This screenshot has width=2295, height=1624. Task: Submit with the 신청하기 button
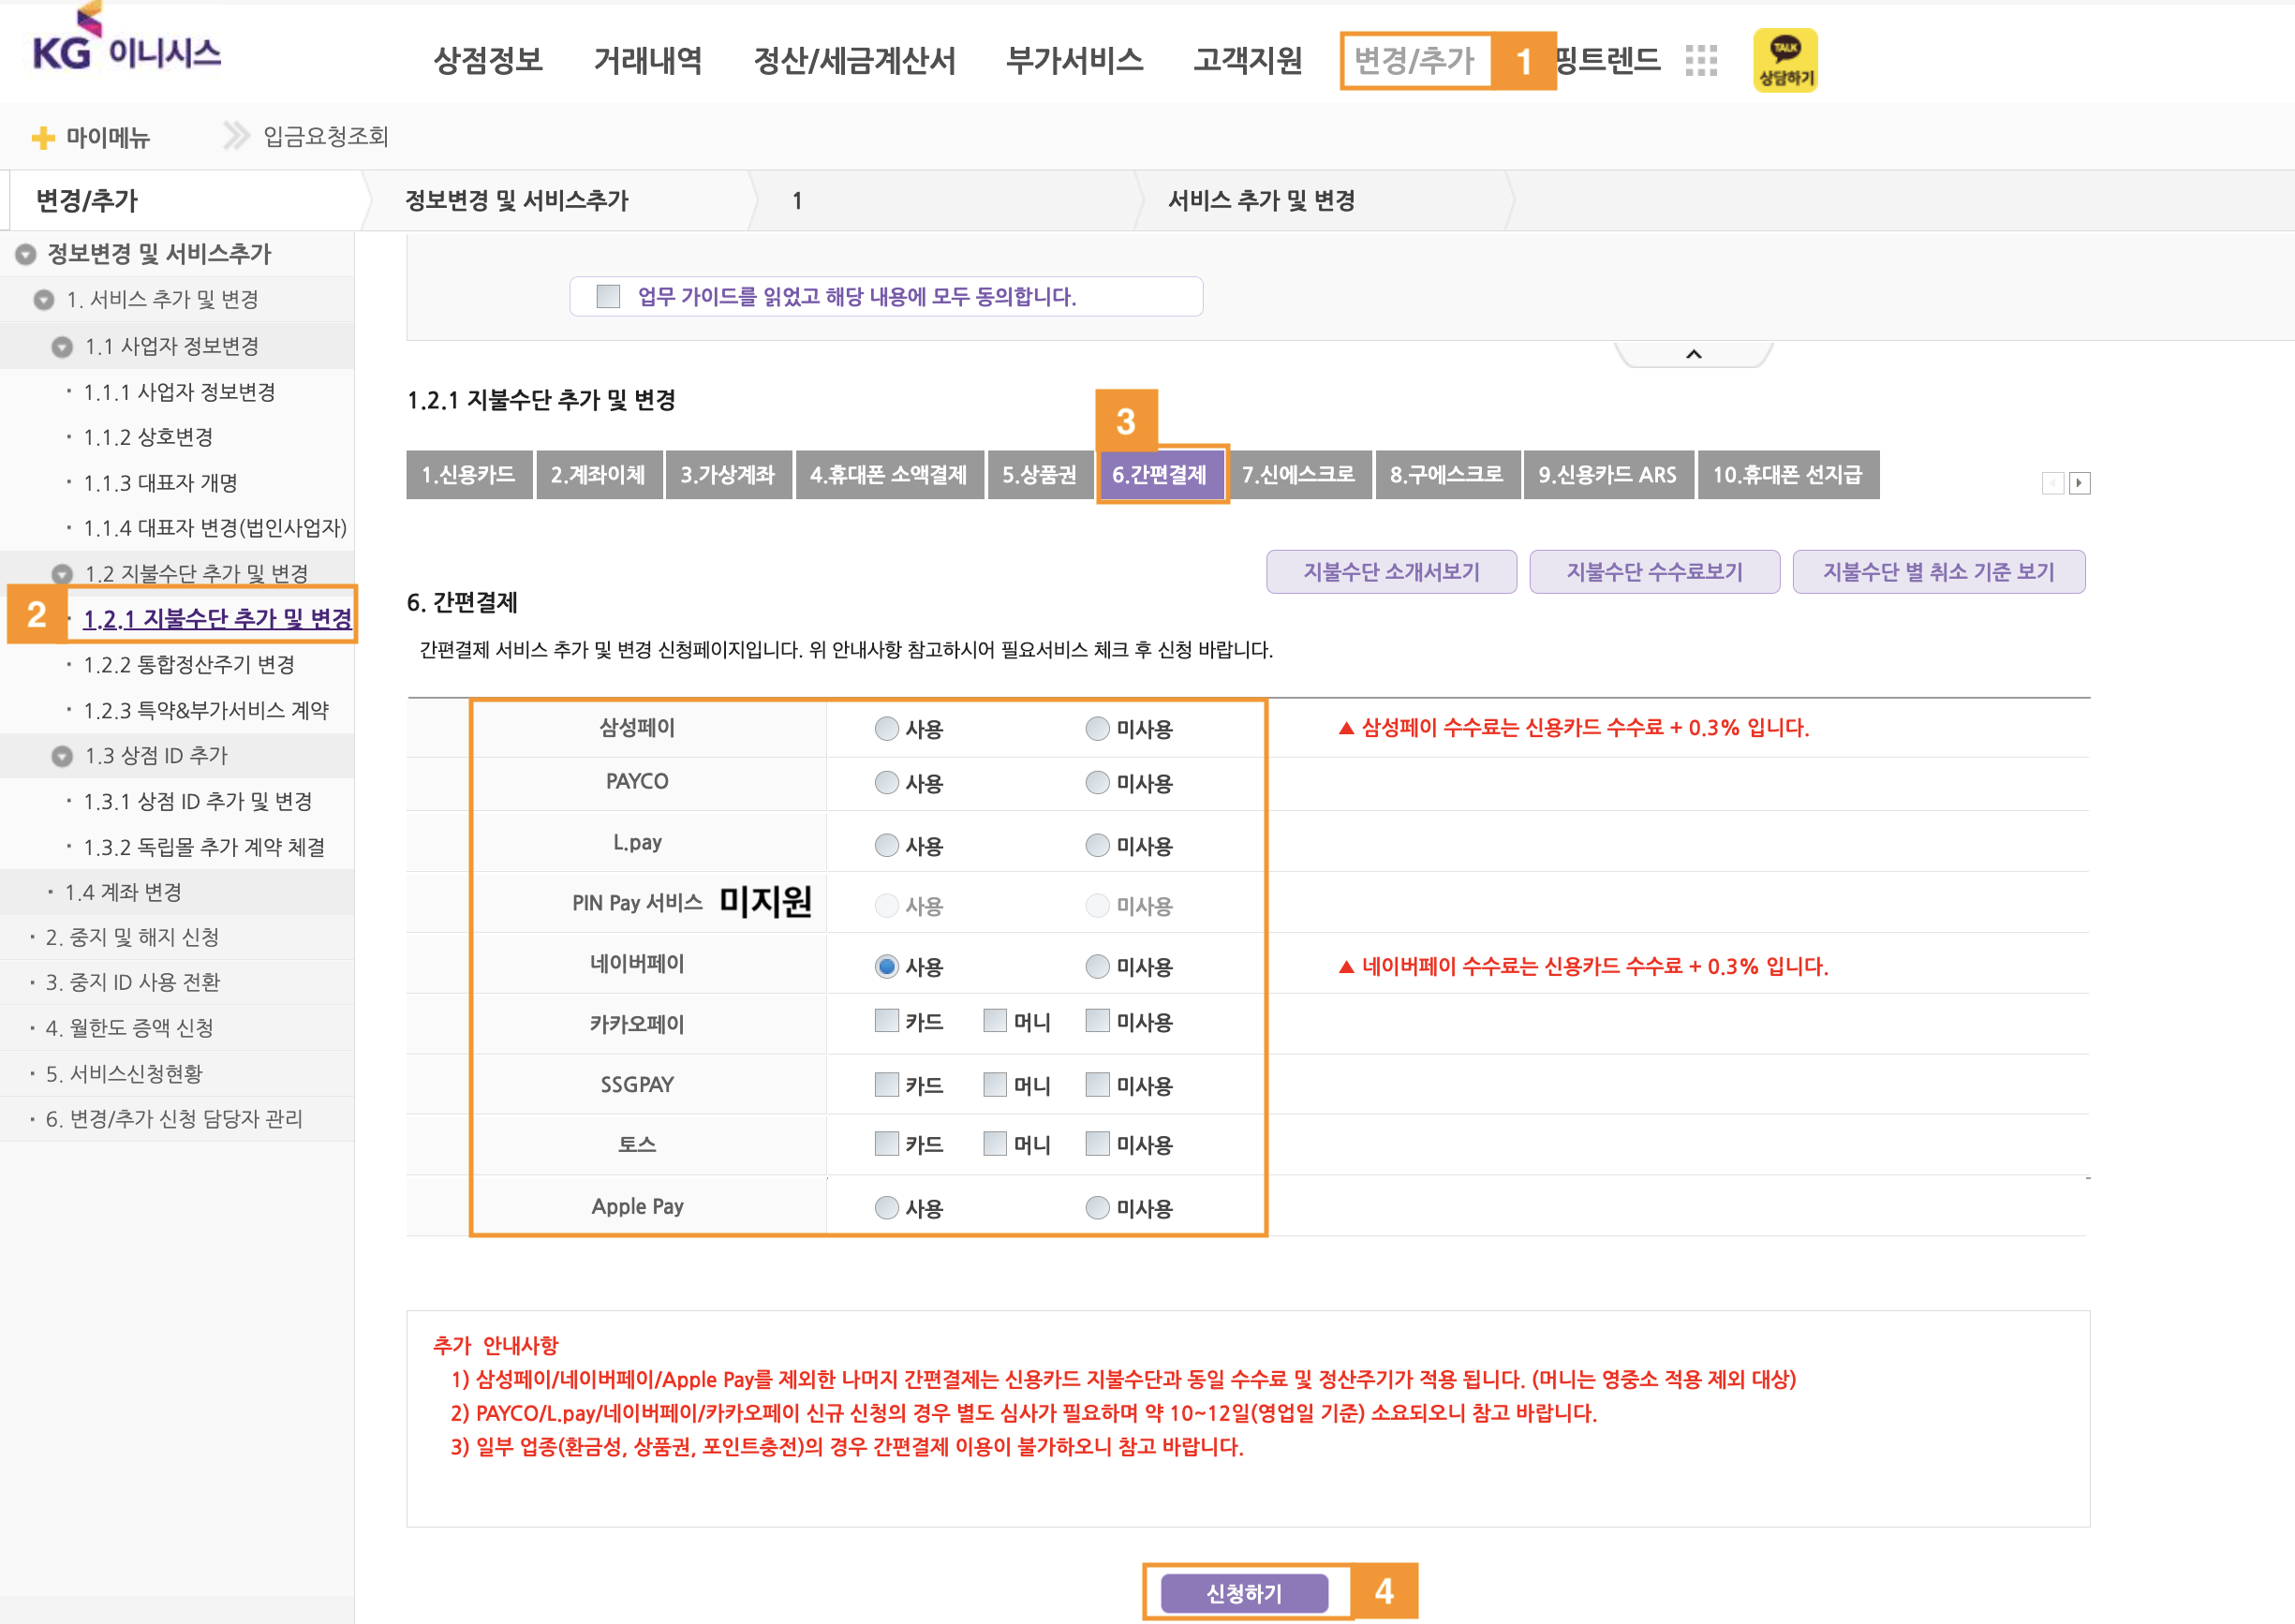[1244, 1593]
